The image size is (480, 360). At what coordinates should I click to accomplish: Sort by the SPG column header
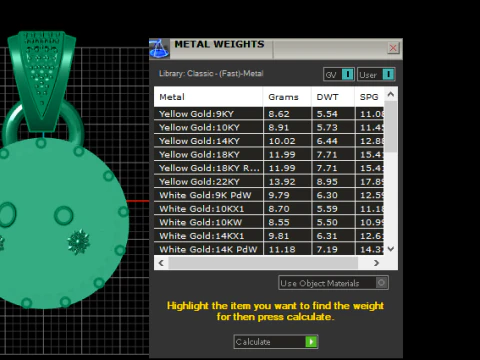pos(370,97)
